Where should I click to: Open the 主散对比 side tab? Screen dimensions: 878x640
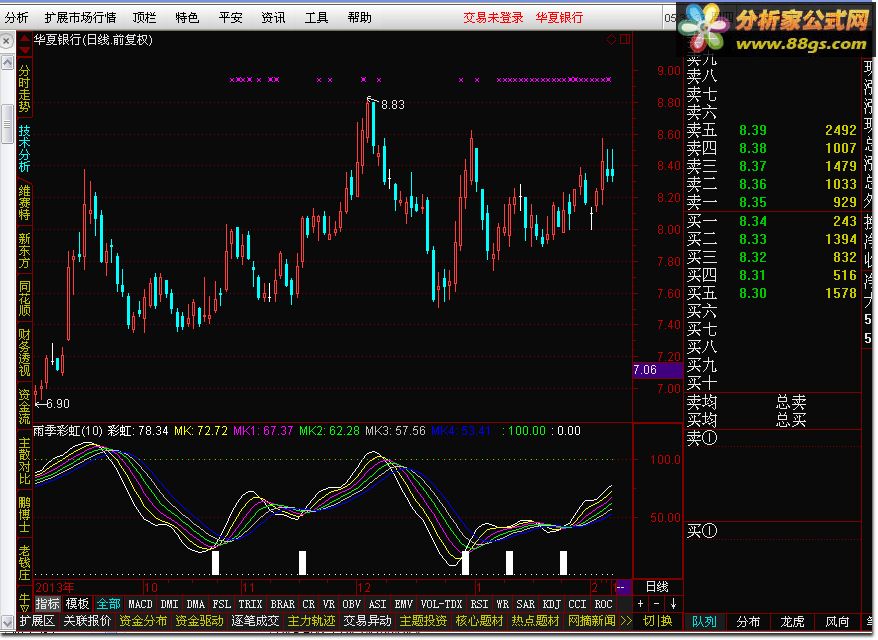(x=24, y=461)
